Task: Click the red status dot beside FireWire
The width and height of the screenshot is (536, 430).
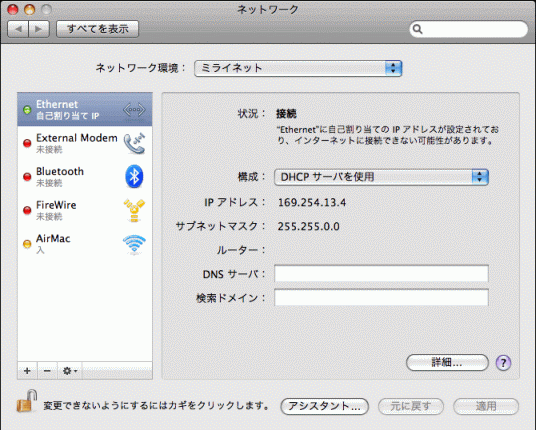Action: [27, 210]
